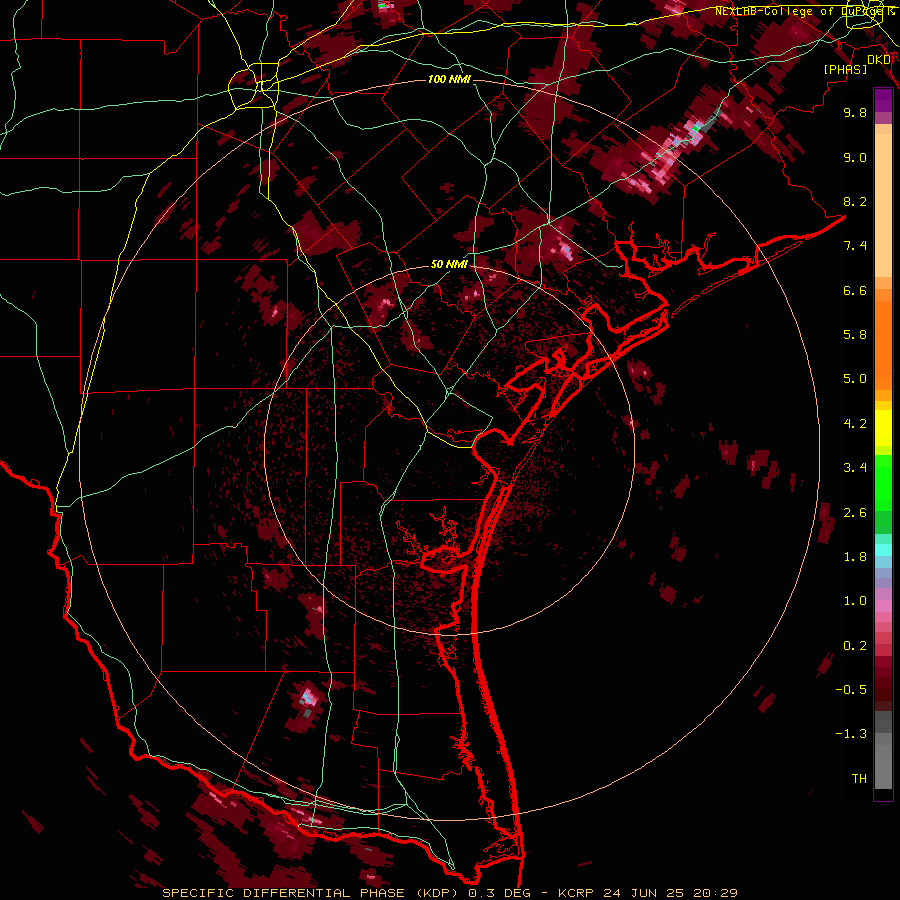Image resolution: width=900 pixels, height=900 pixels.
Task: Click the -0.5 scale value
Action: click(x=851, y=690)
